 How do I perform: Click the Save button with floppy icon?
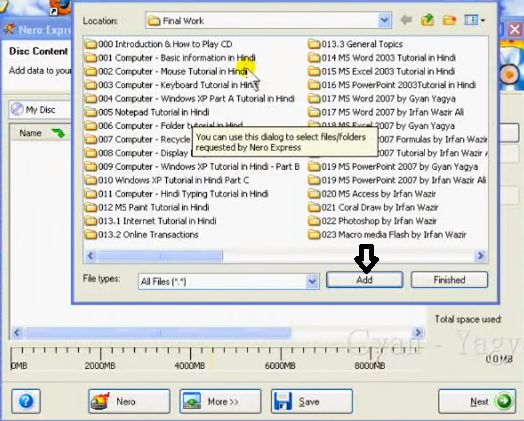[x=312, y=401]
